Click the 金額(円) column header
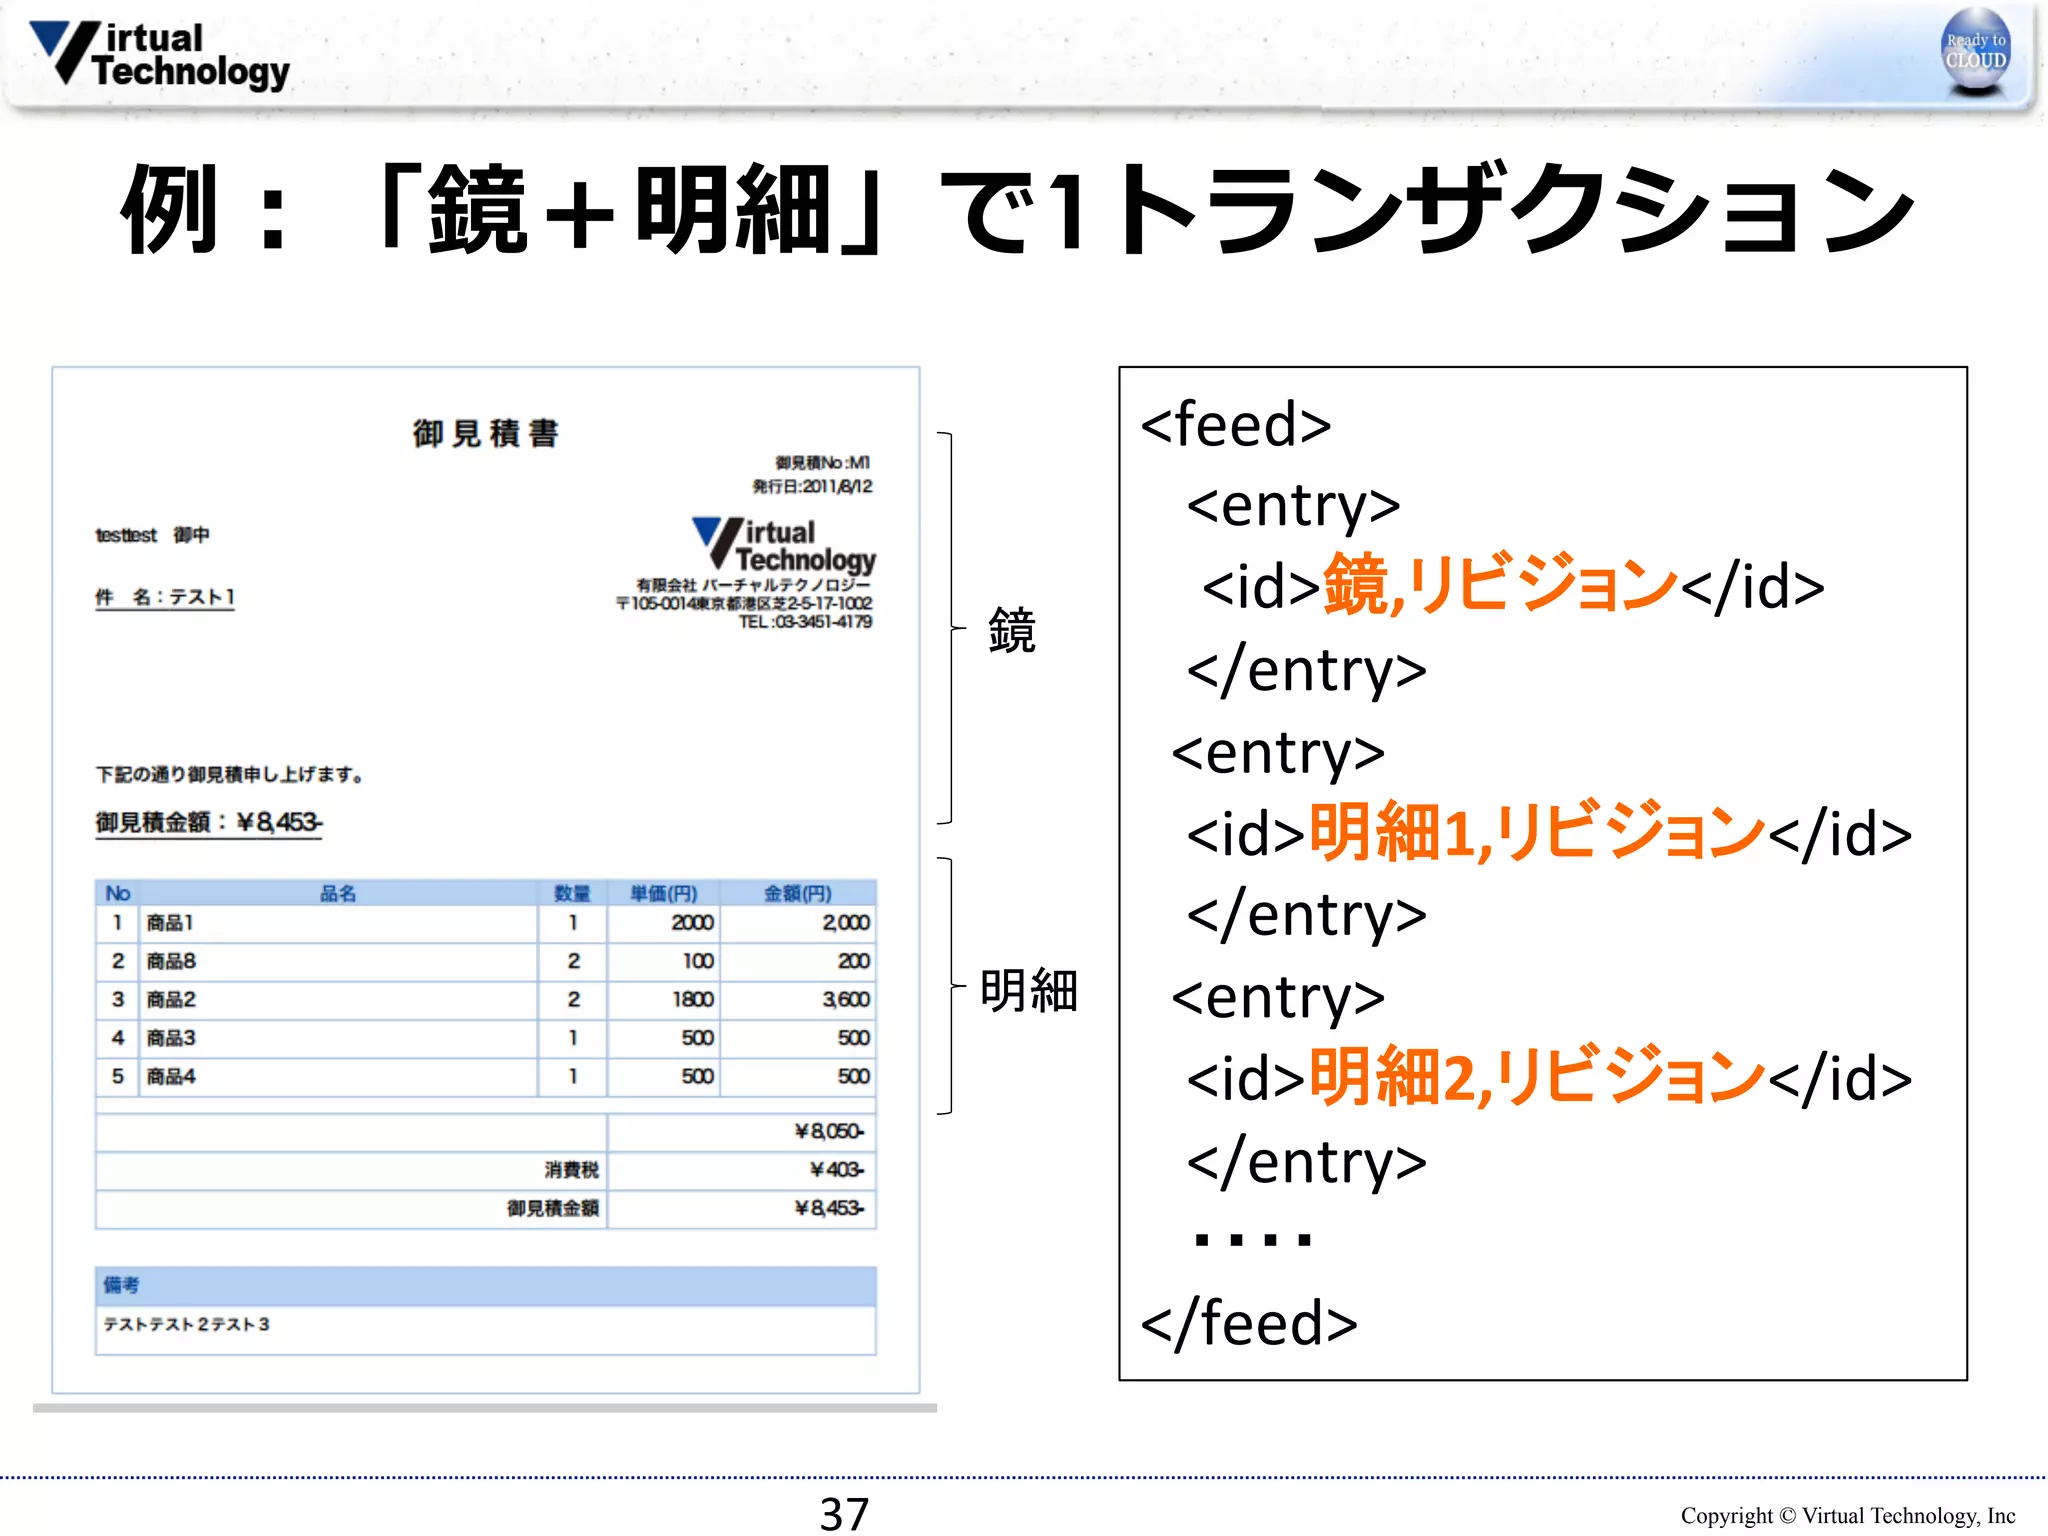 [797, 893]
